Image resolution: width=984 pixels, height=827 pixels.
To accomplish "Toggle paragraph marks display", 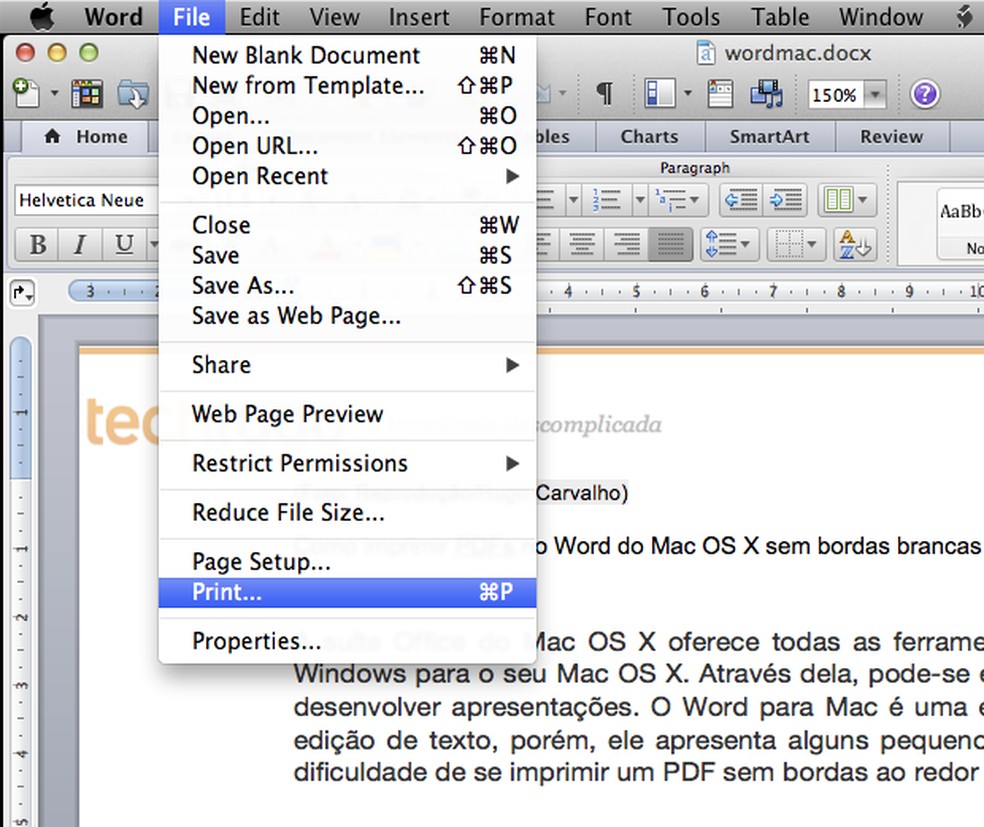I will coord(606,93).
